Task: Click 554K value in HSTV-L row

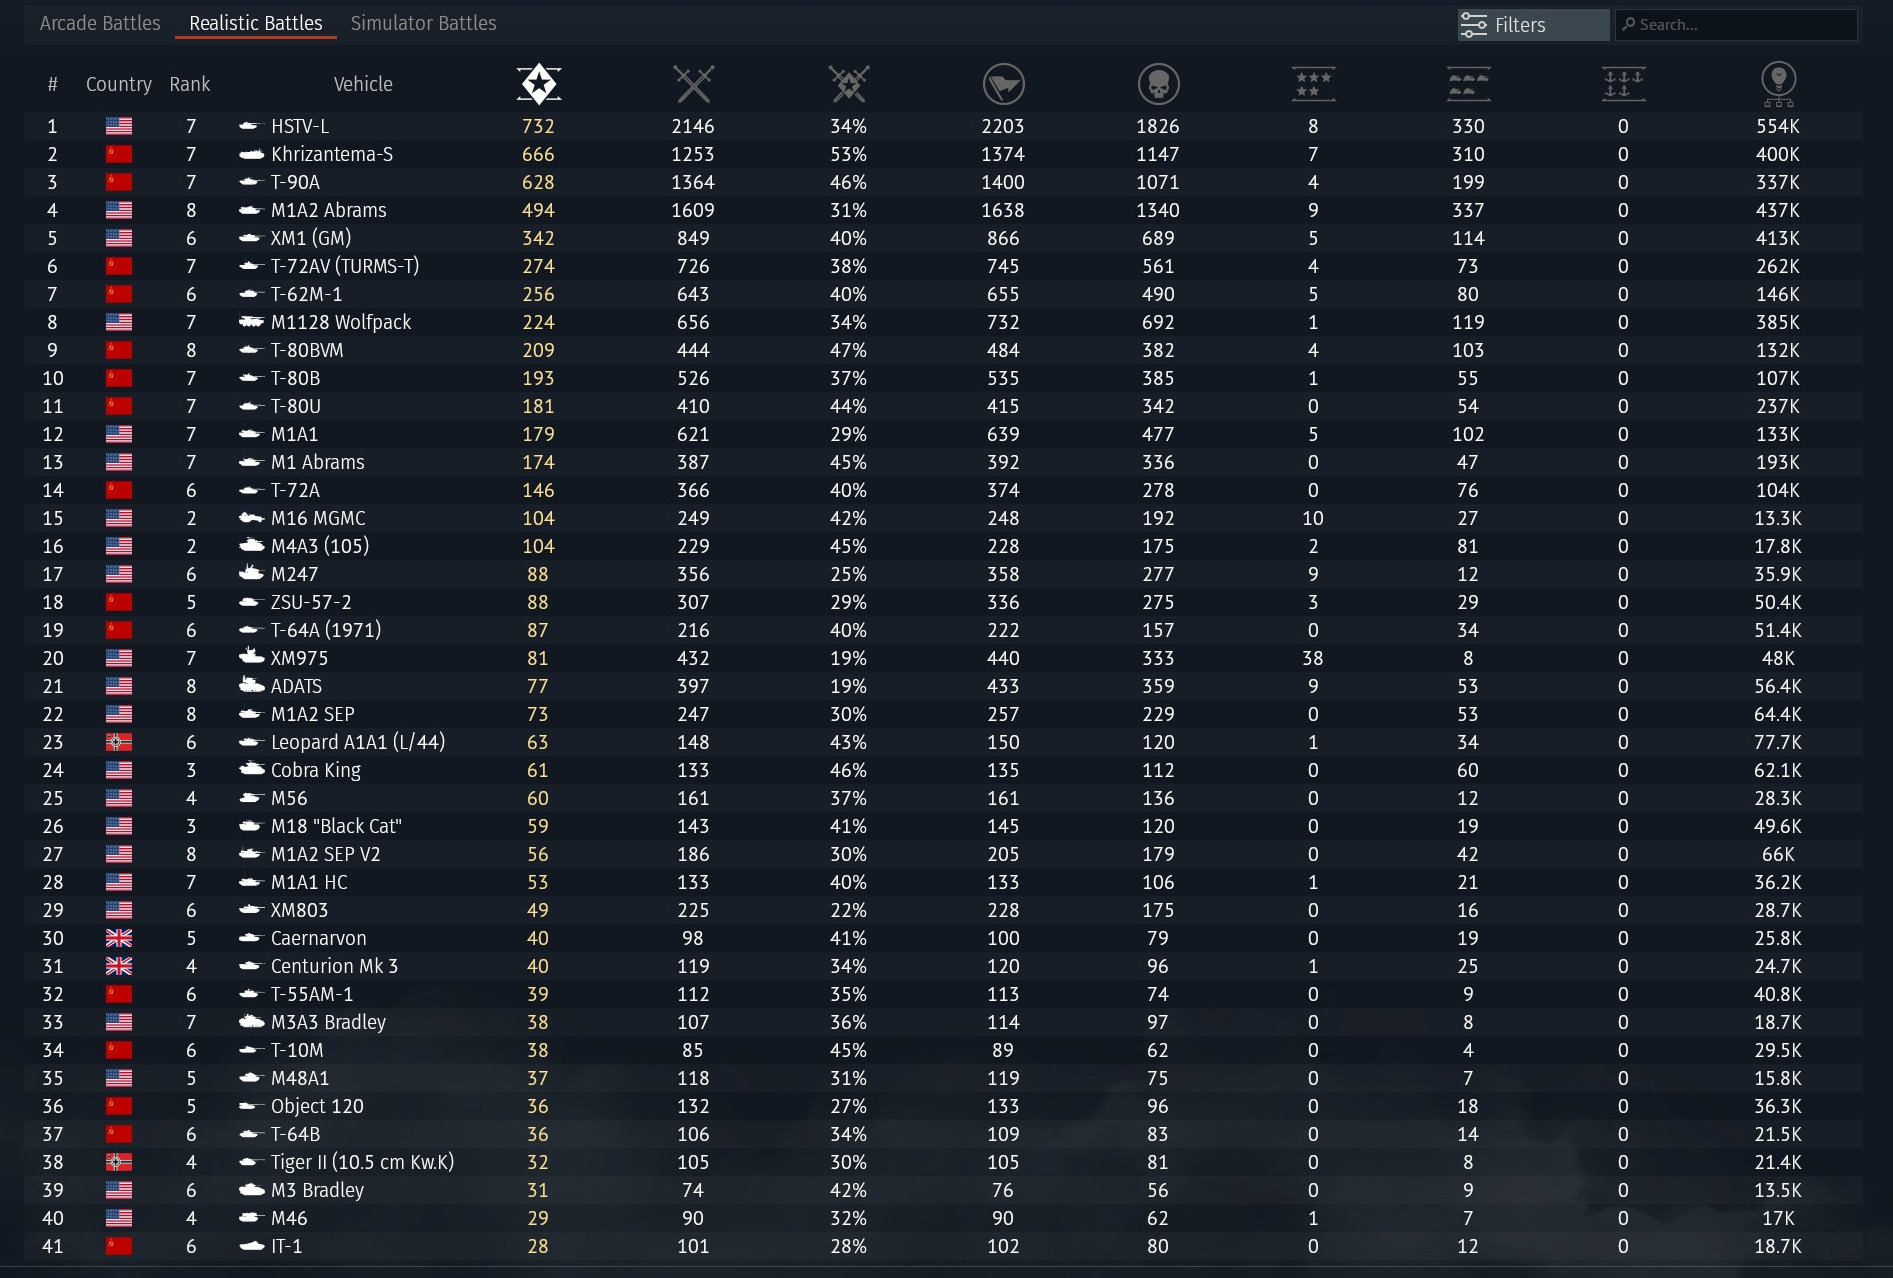Action: coord(1778,126)
